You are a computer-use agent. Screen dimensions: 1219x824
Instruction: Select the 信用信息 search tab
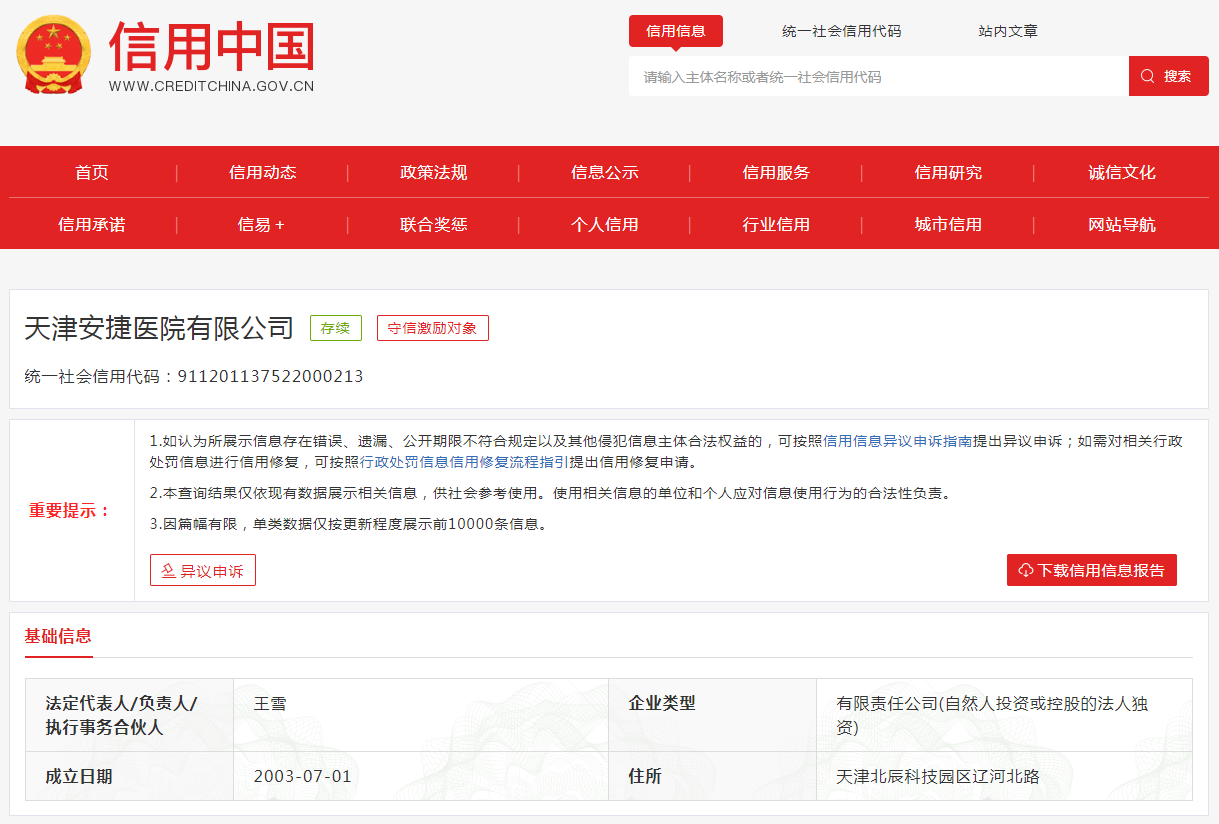676,31
